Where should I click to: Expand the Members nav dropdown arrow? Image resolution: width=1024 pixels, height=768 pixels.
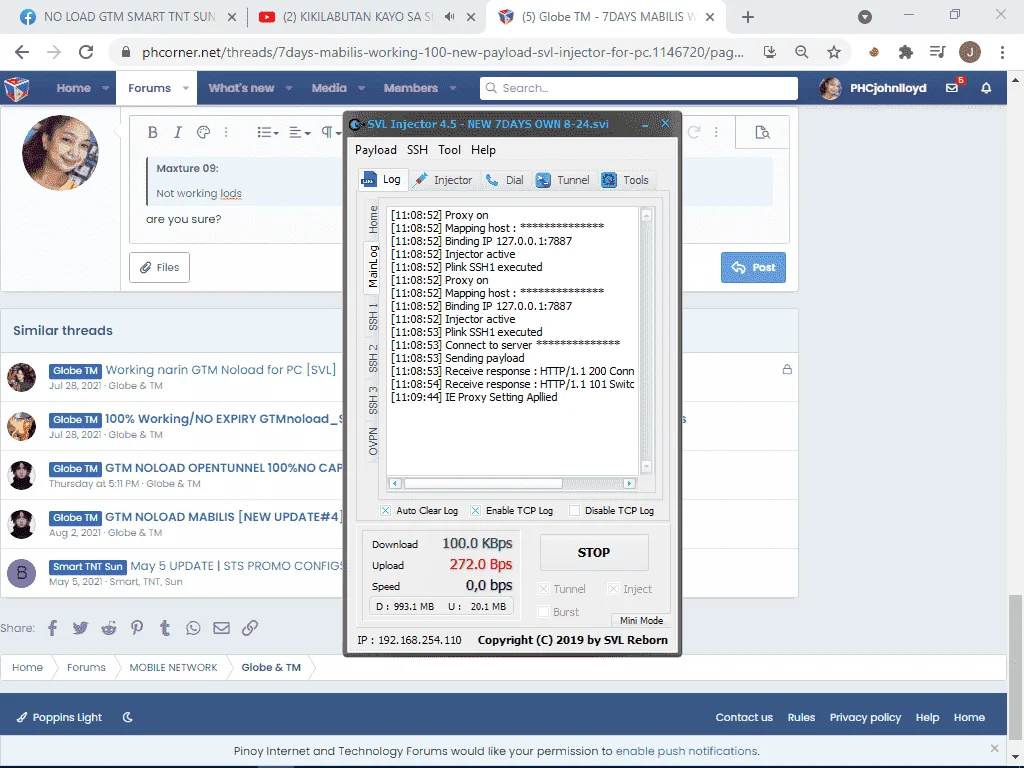[x=453, y=88]
